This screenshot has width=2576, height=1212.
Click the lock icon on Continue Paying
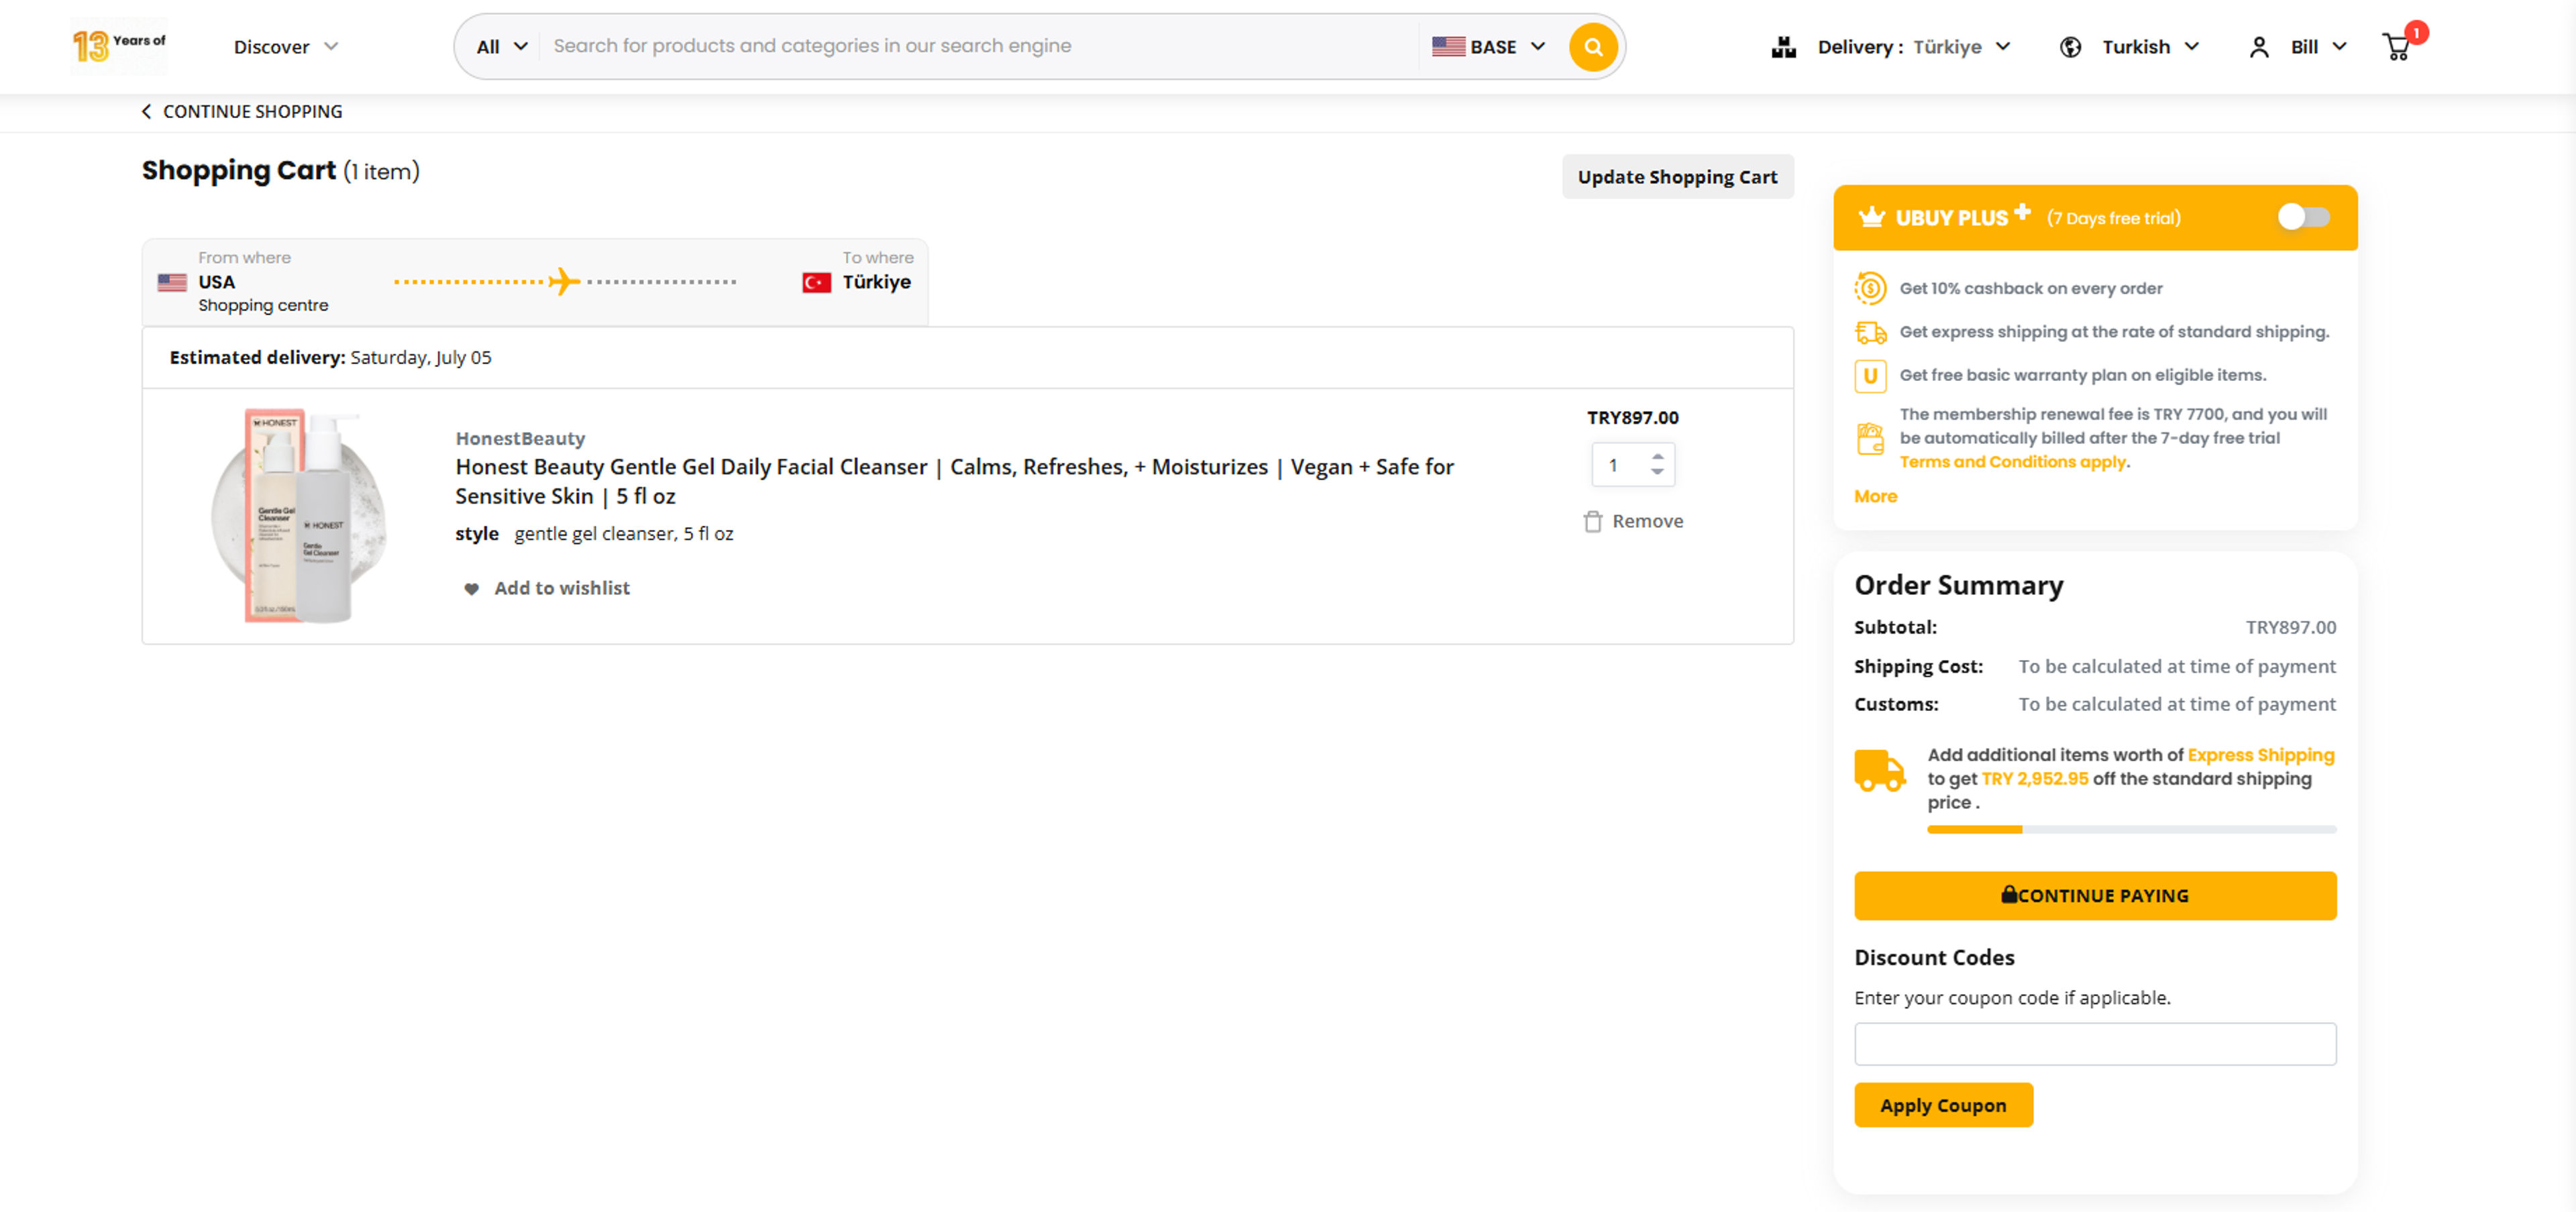[x=2008, y=894]
